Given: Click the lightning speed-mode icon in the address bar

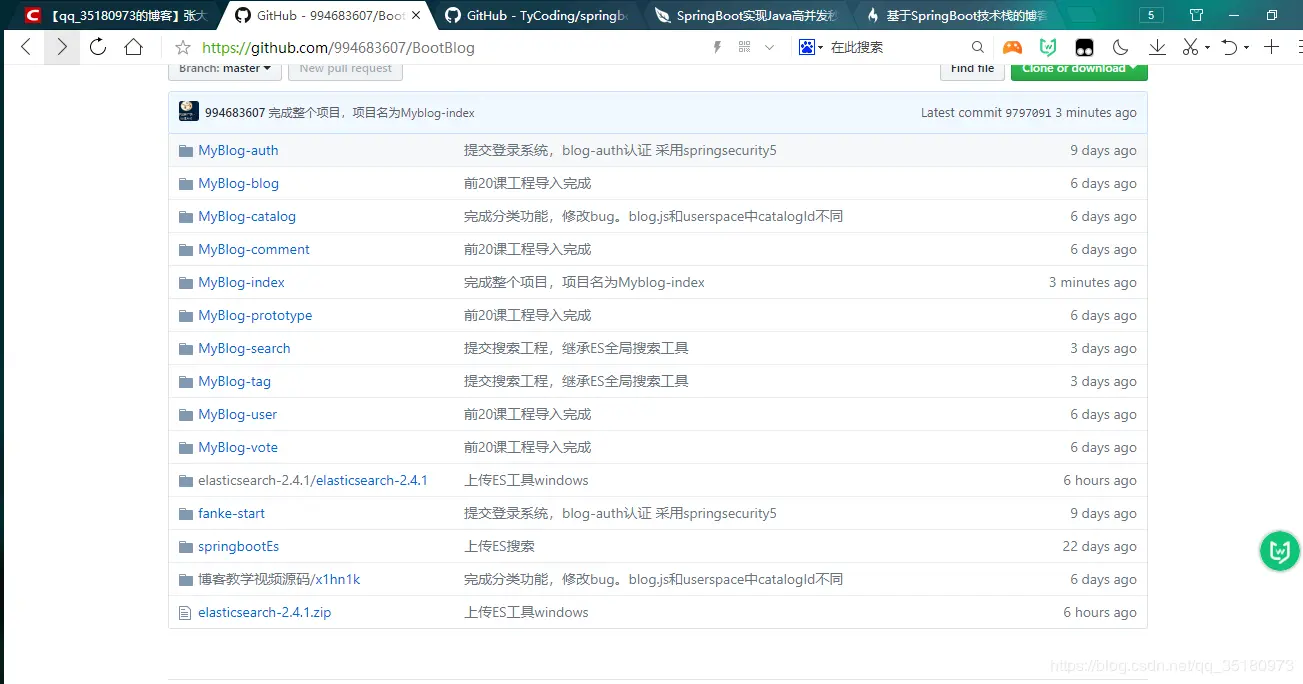Looking at the screenshot, I should 717,47.
